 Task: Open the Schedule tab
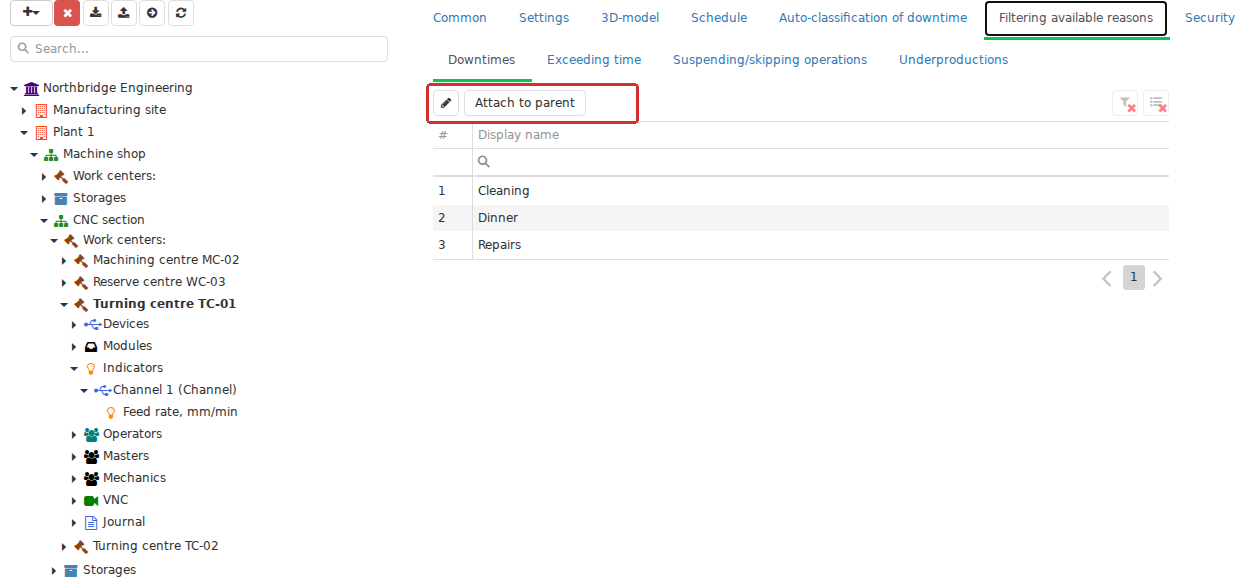coord(719,18)
